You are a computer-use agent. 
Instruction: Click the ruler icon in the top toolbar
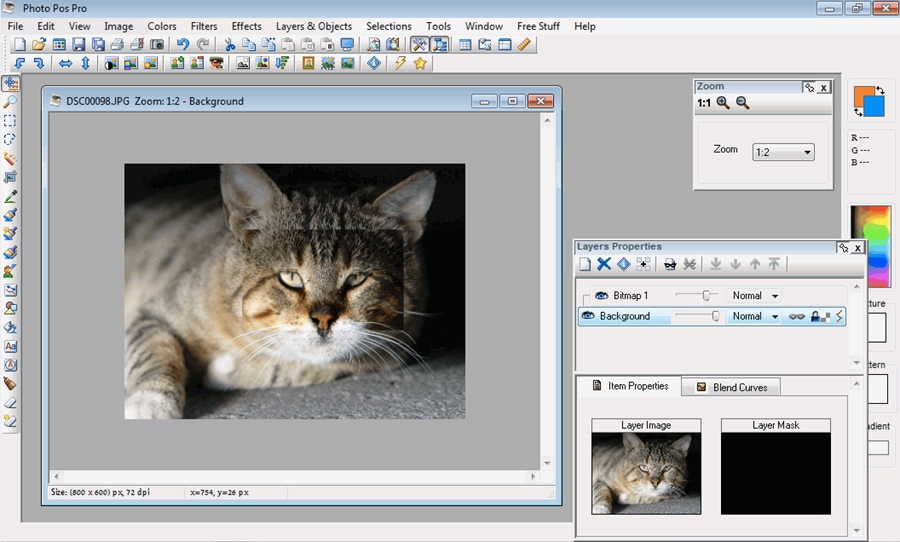[x=524, y=44]
